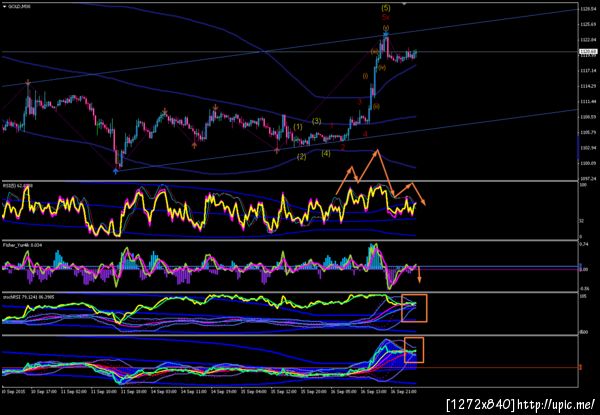Click the 10 Sep 2015 time axis label
The height and width of the screenshot is (415, 600).
click(x=14, y=392)
